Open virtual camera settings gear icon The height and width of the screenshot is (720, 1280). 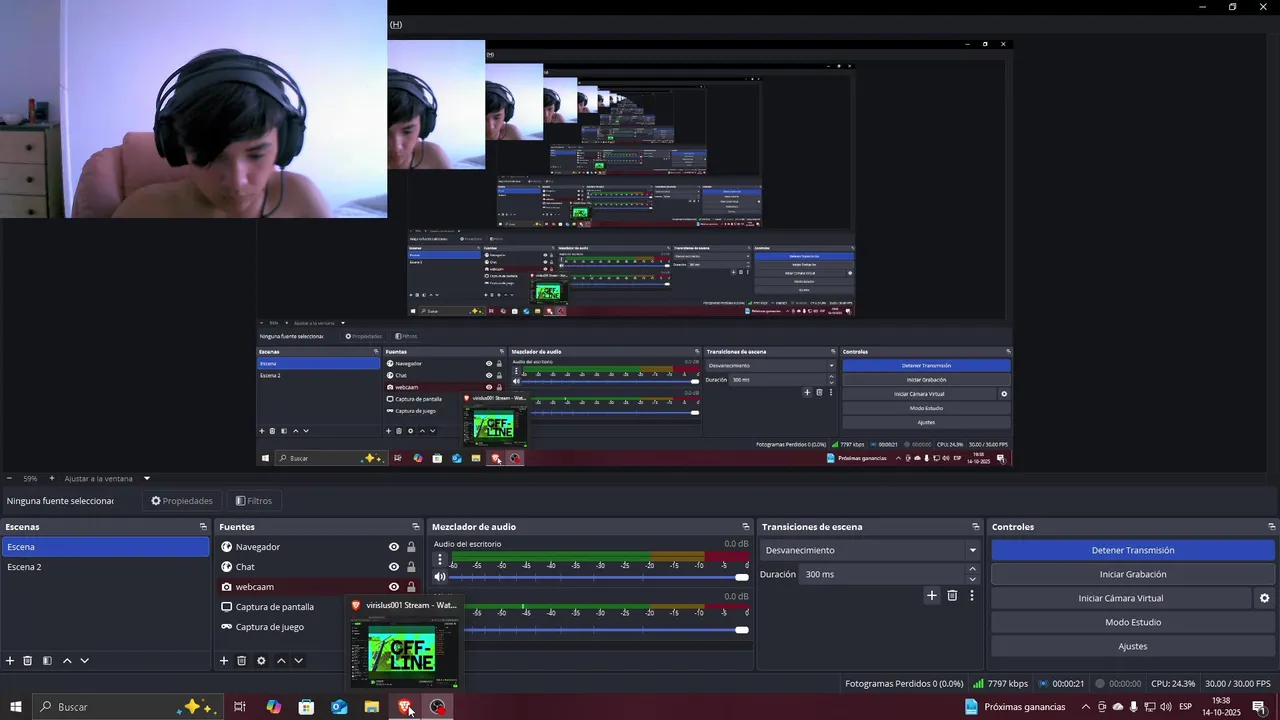[1264, 598]
